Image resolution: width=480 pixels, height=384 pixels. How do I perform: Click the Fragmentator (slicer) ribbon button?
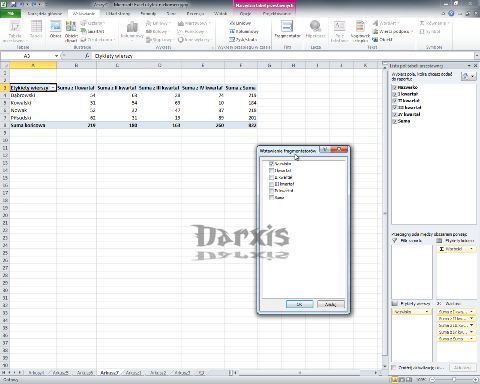[287, 29]
